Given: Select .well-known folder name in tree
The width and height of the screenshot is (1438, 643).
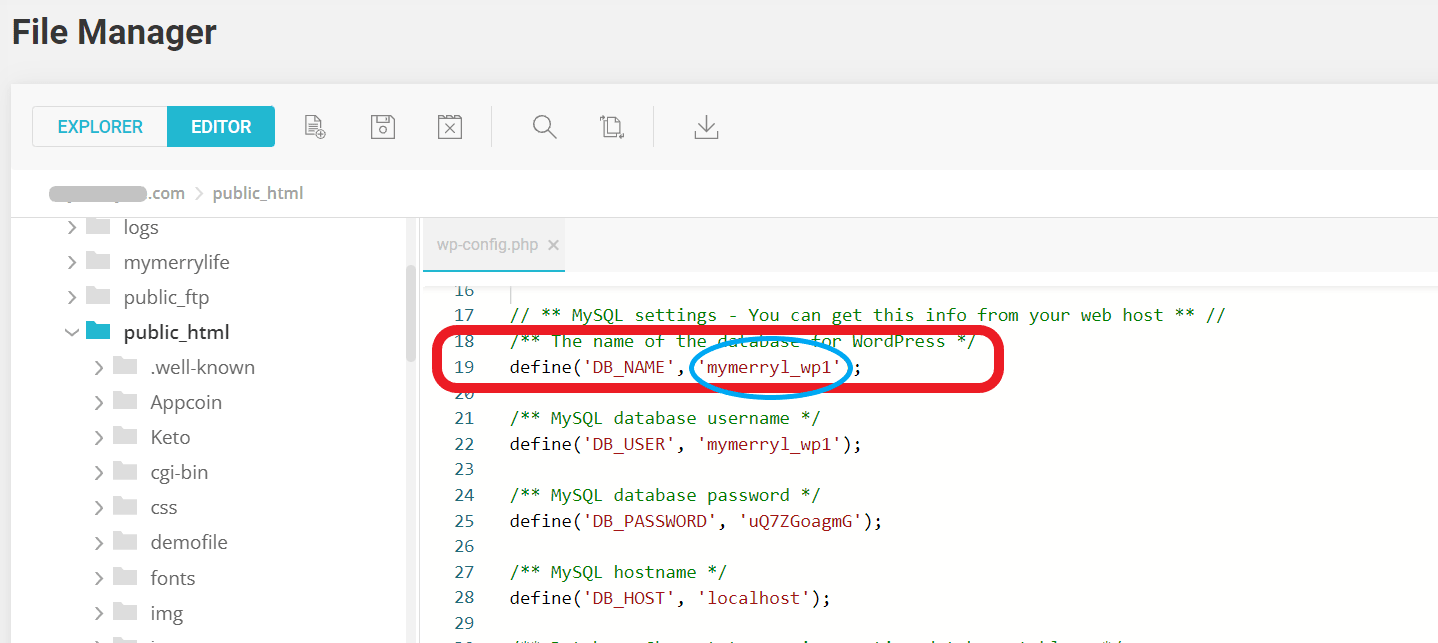Looking at the screenshot, I should [203, 368].
